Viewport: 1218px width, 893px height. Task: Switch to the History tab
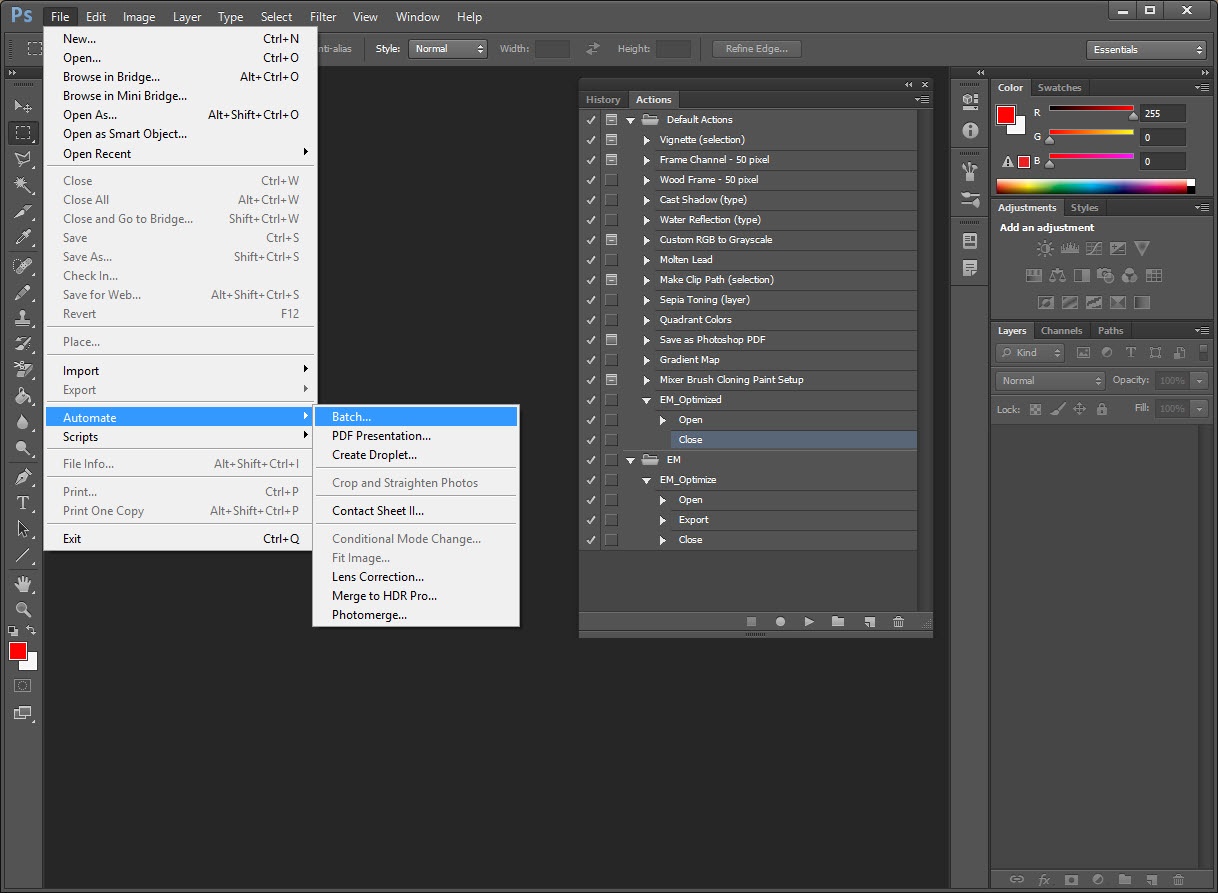pyautogui.click(x=603, y=99)
